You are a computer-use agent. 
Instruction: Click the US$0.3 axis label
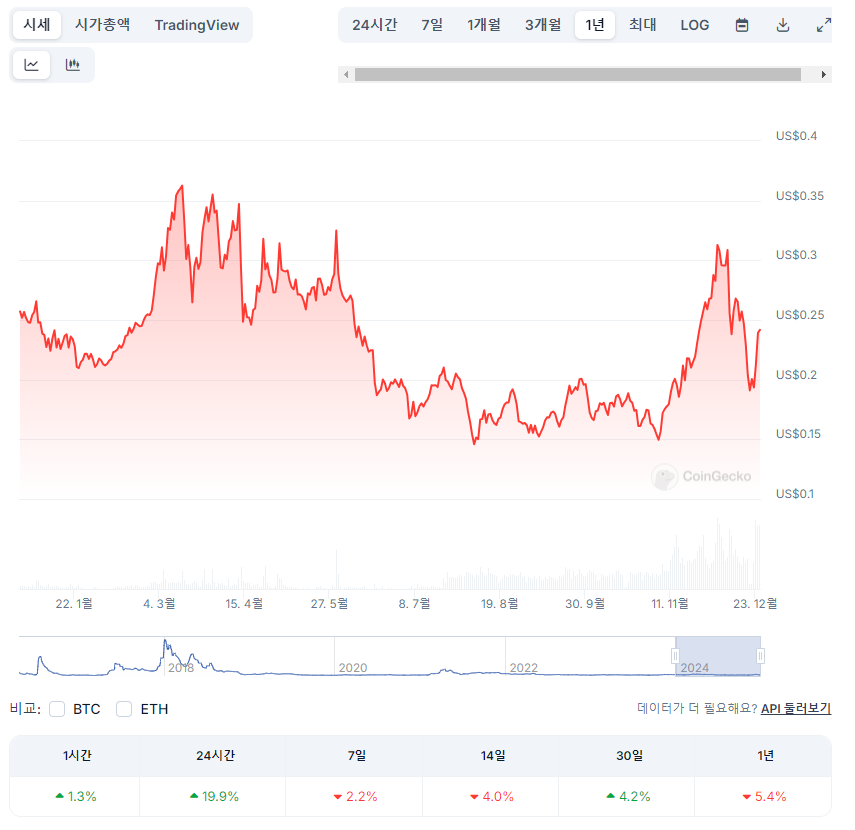click(x=797, y=255)
